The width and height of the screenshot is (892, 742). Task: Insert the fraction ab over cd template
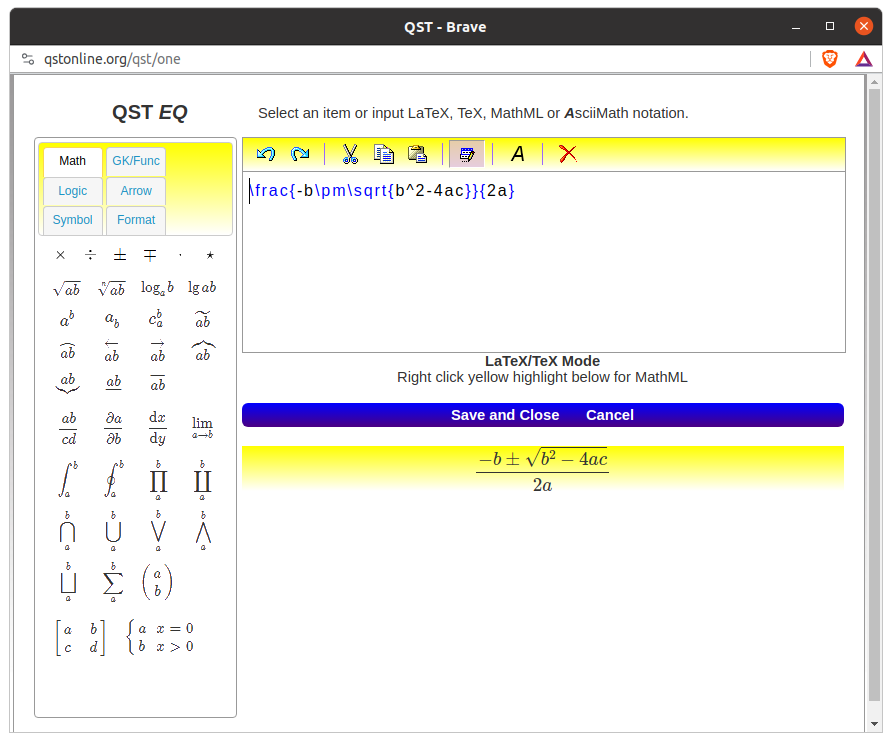click(x=69, y=429)
